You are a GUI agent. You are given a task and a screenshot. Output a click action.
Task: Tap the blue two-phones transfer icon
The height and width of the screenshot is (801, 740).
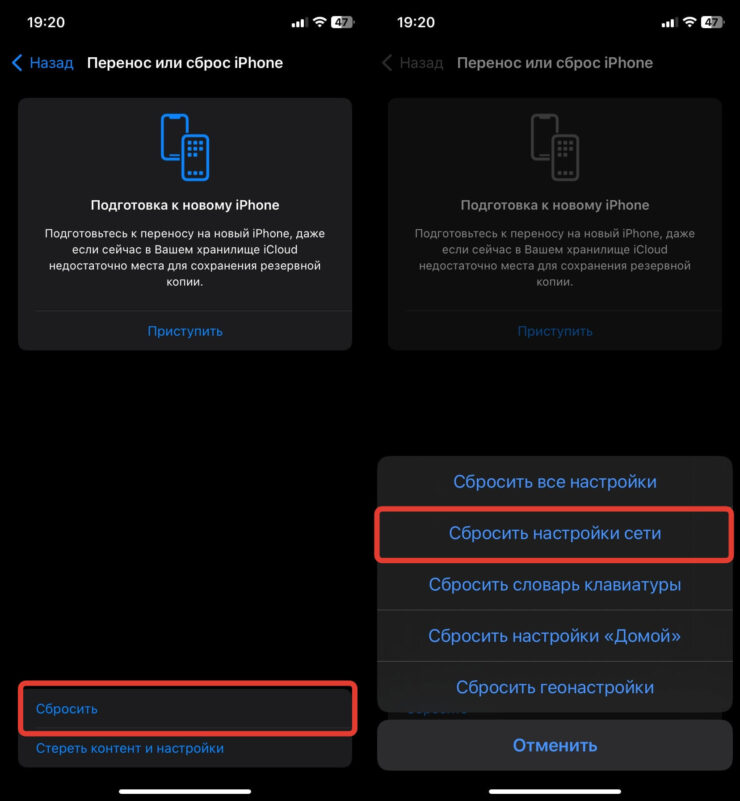(185, 146)
